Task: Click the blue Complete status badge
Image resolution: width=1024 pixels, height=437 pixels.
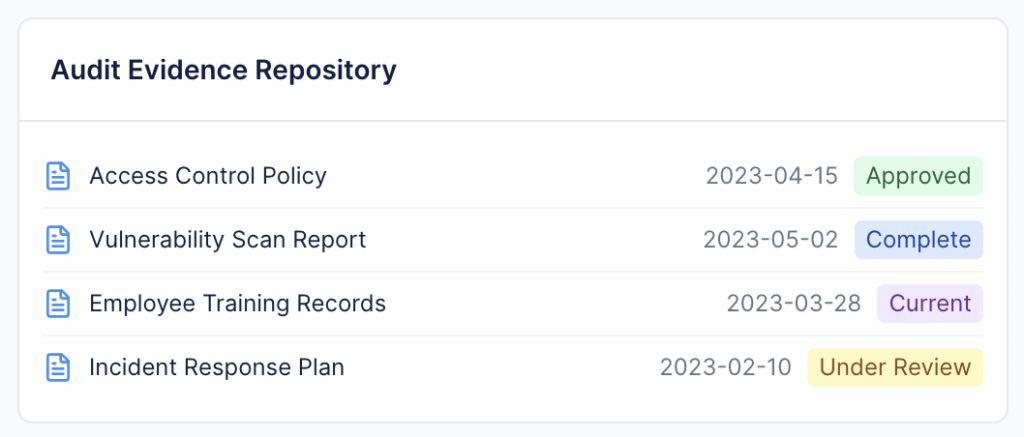Action: 918,240
